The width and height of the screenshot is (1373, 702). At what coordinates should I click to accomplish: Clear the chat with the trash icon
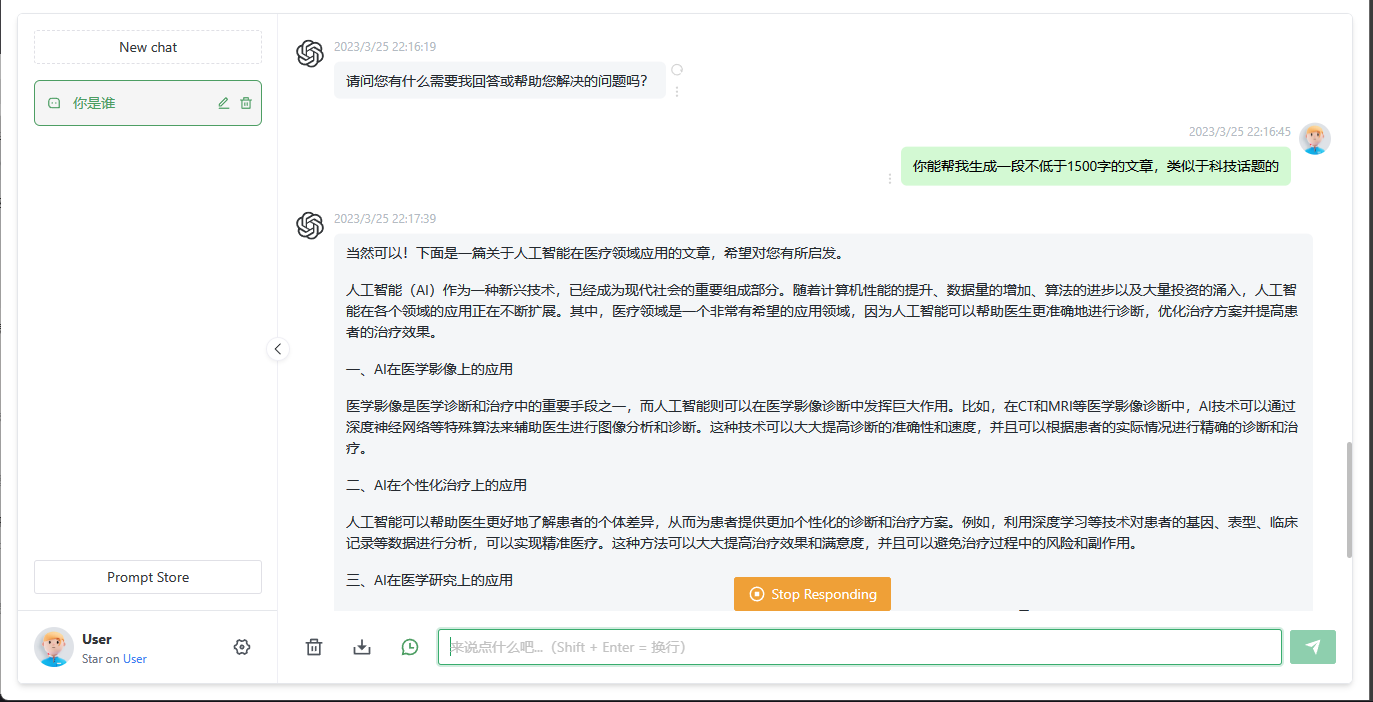pyautogui.click(x=314, y=647)
